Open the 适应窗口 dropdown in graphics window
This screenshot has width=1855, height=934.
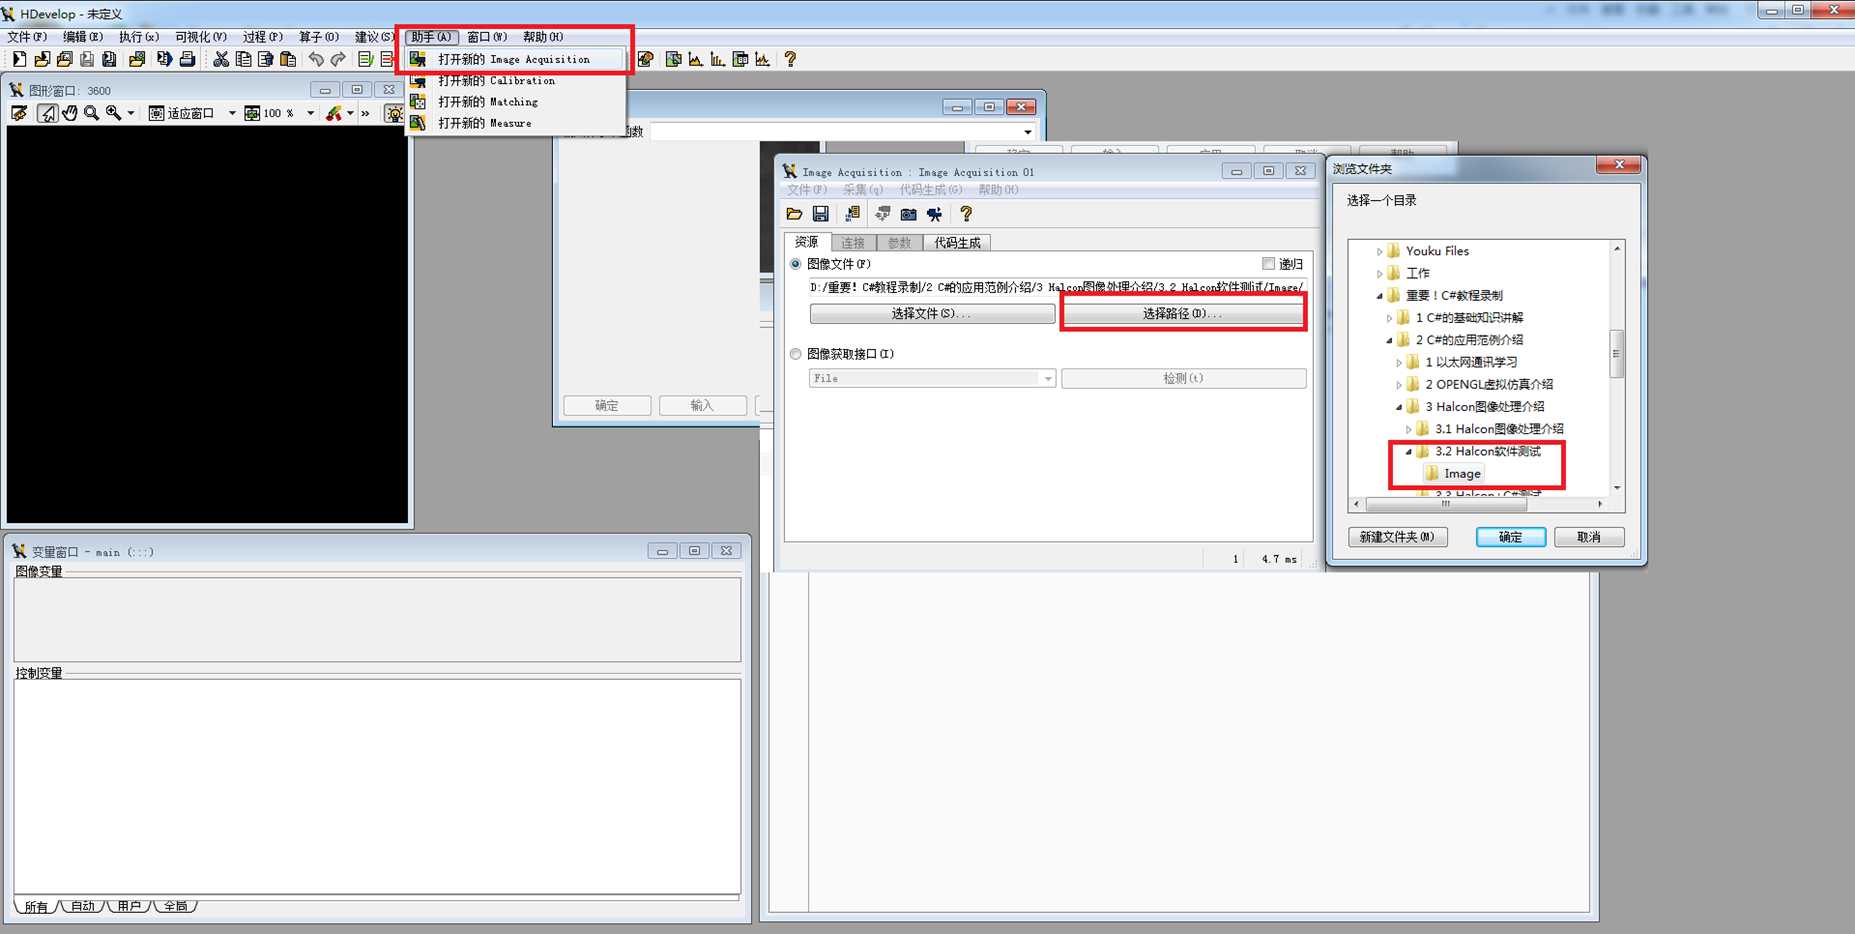pos(232,113)
